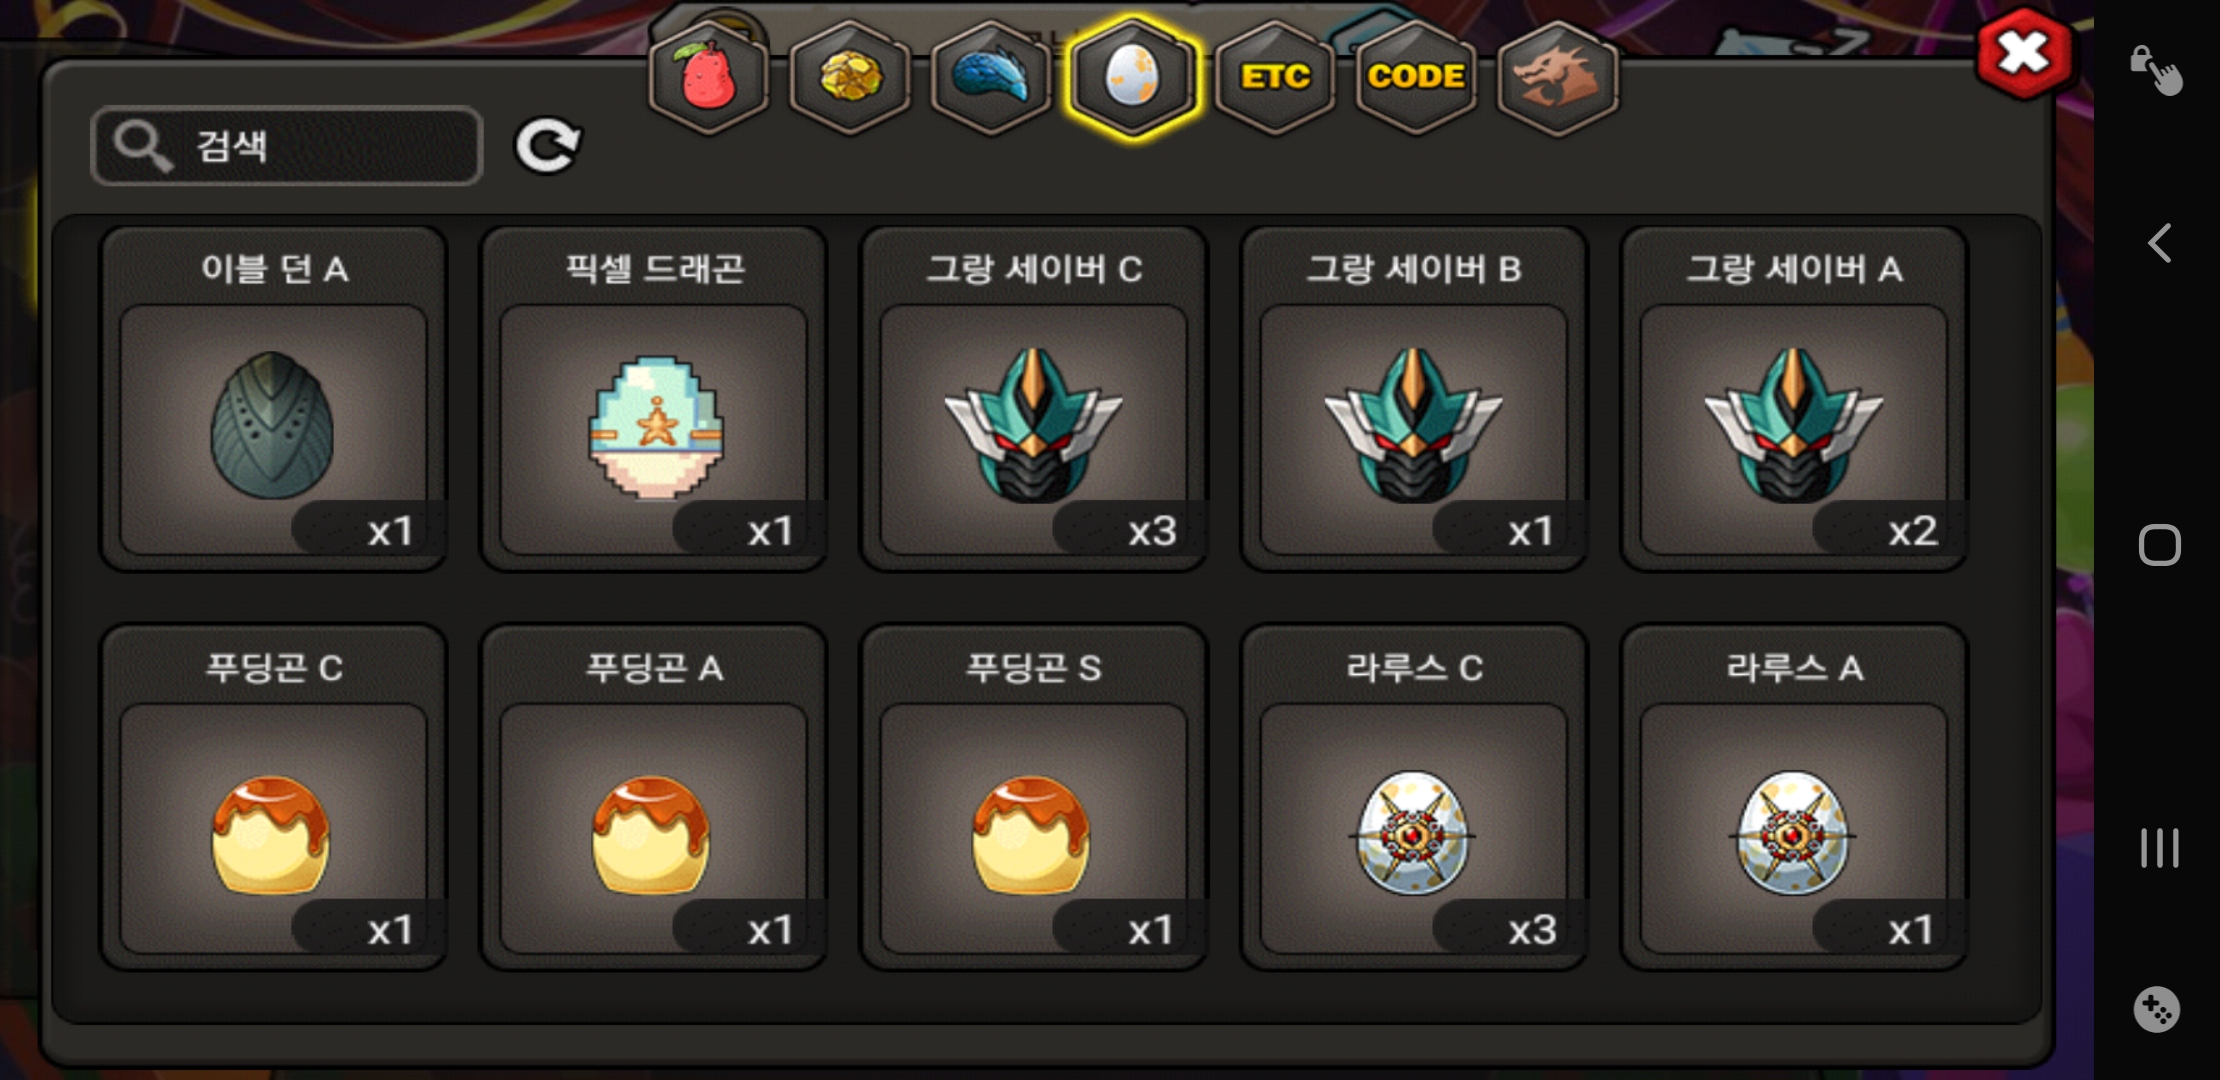Select the 이블 던 A egg
The height and width of the screenshot is (1080, 2220).
click(273, 399)
